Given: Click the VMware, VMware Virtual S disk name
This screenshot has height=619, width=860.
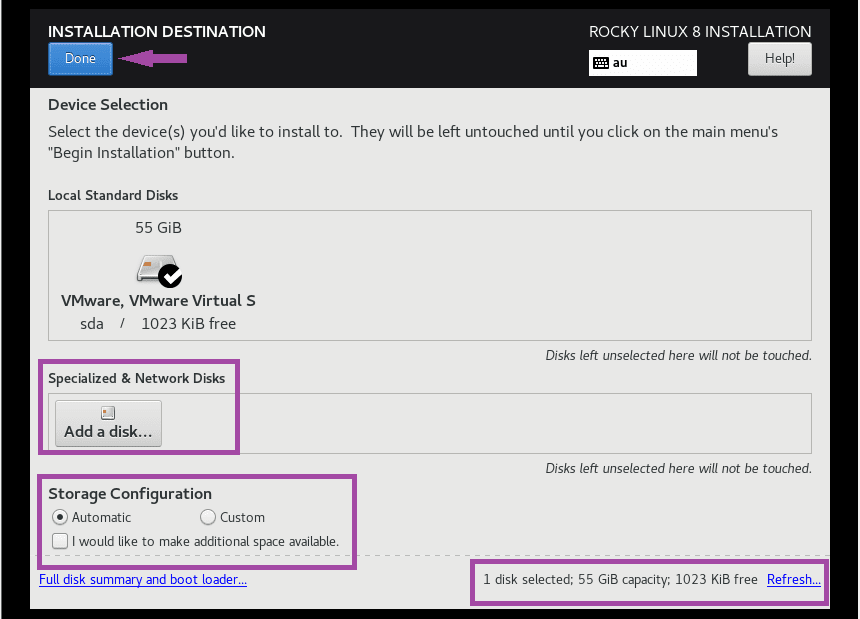Looking at the screenshot, I should pyautogui.click(x=158, y=300).
